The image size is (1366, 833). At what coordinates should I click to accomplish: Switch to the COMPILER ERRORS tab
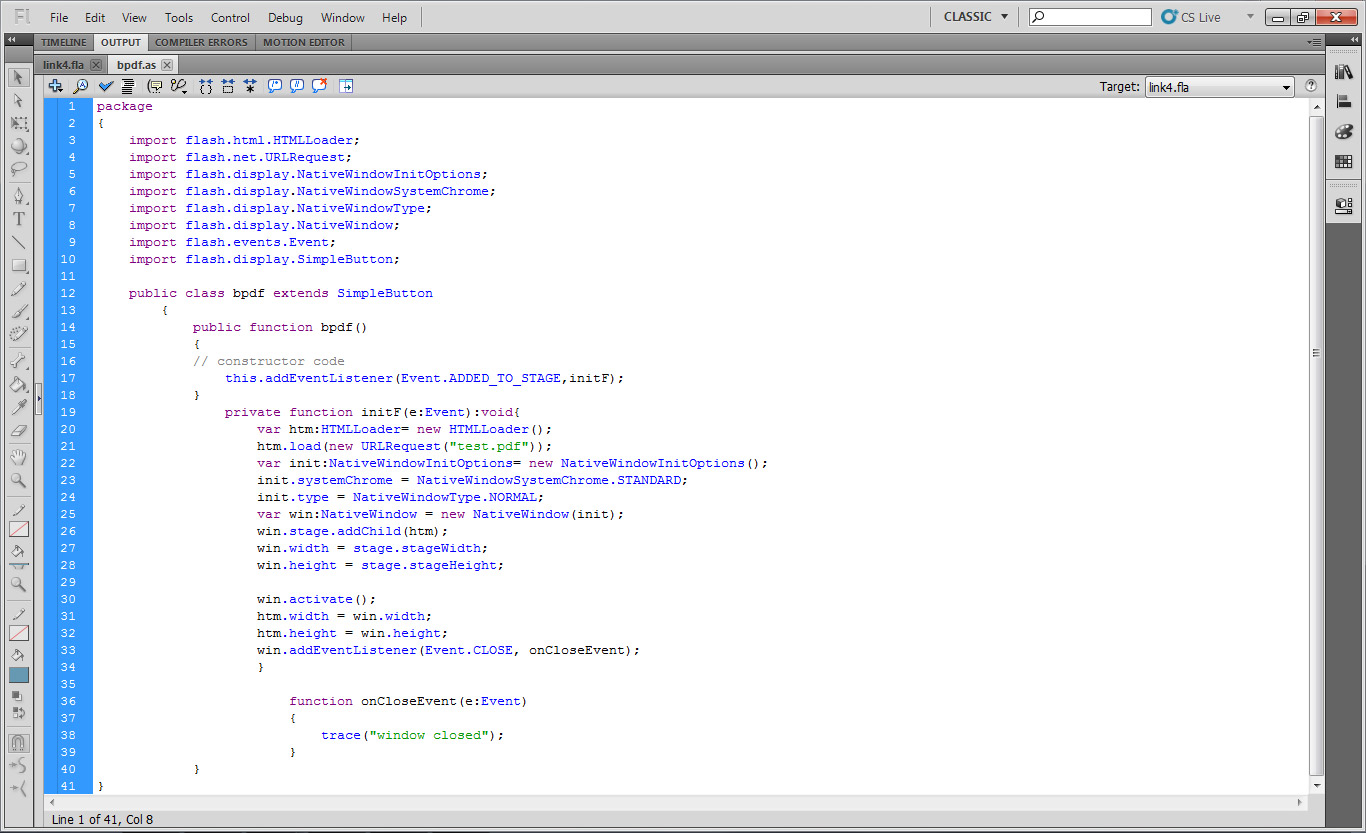pos(201,42)
